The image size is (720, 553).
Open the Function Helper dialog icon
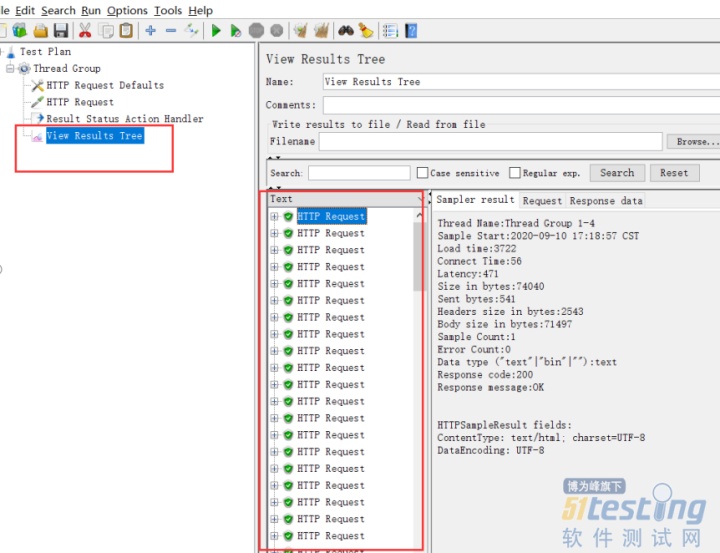(390, 31)
